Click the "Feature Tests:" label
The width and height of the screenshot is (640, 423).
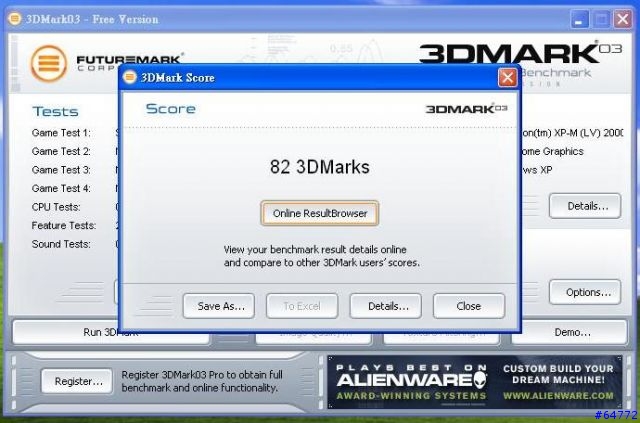[64, 225]
